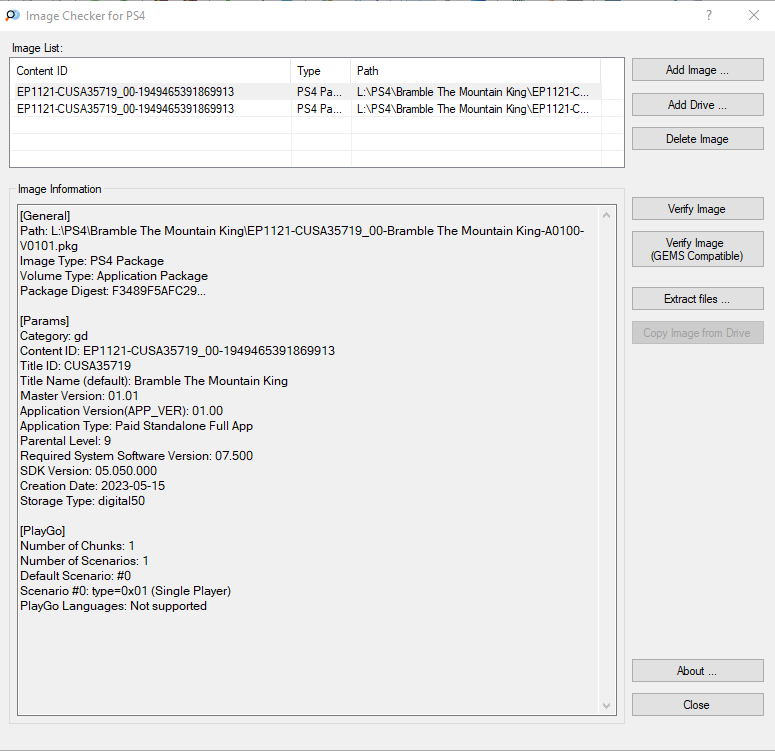Click the PlayGo Languages: Not supported line
This screenshot has width=775, height=751.
coord(114,606)
